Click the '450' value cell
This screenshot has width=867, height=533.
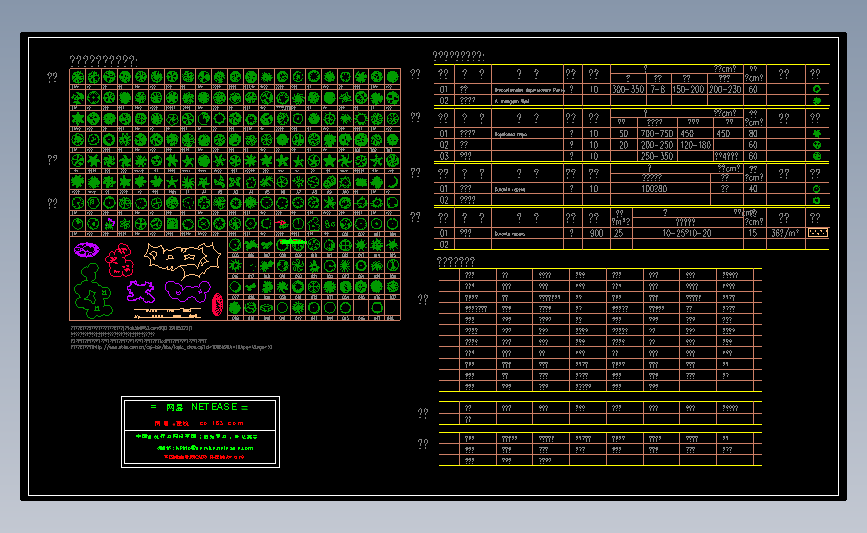pos(723,134)
